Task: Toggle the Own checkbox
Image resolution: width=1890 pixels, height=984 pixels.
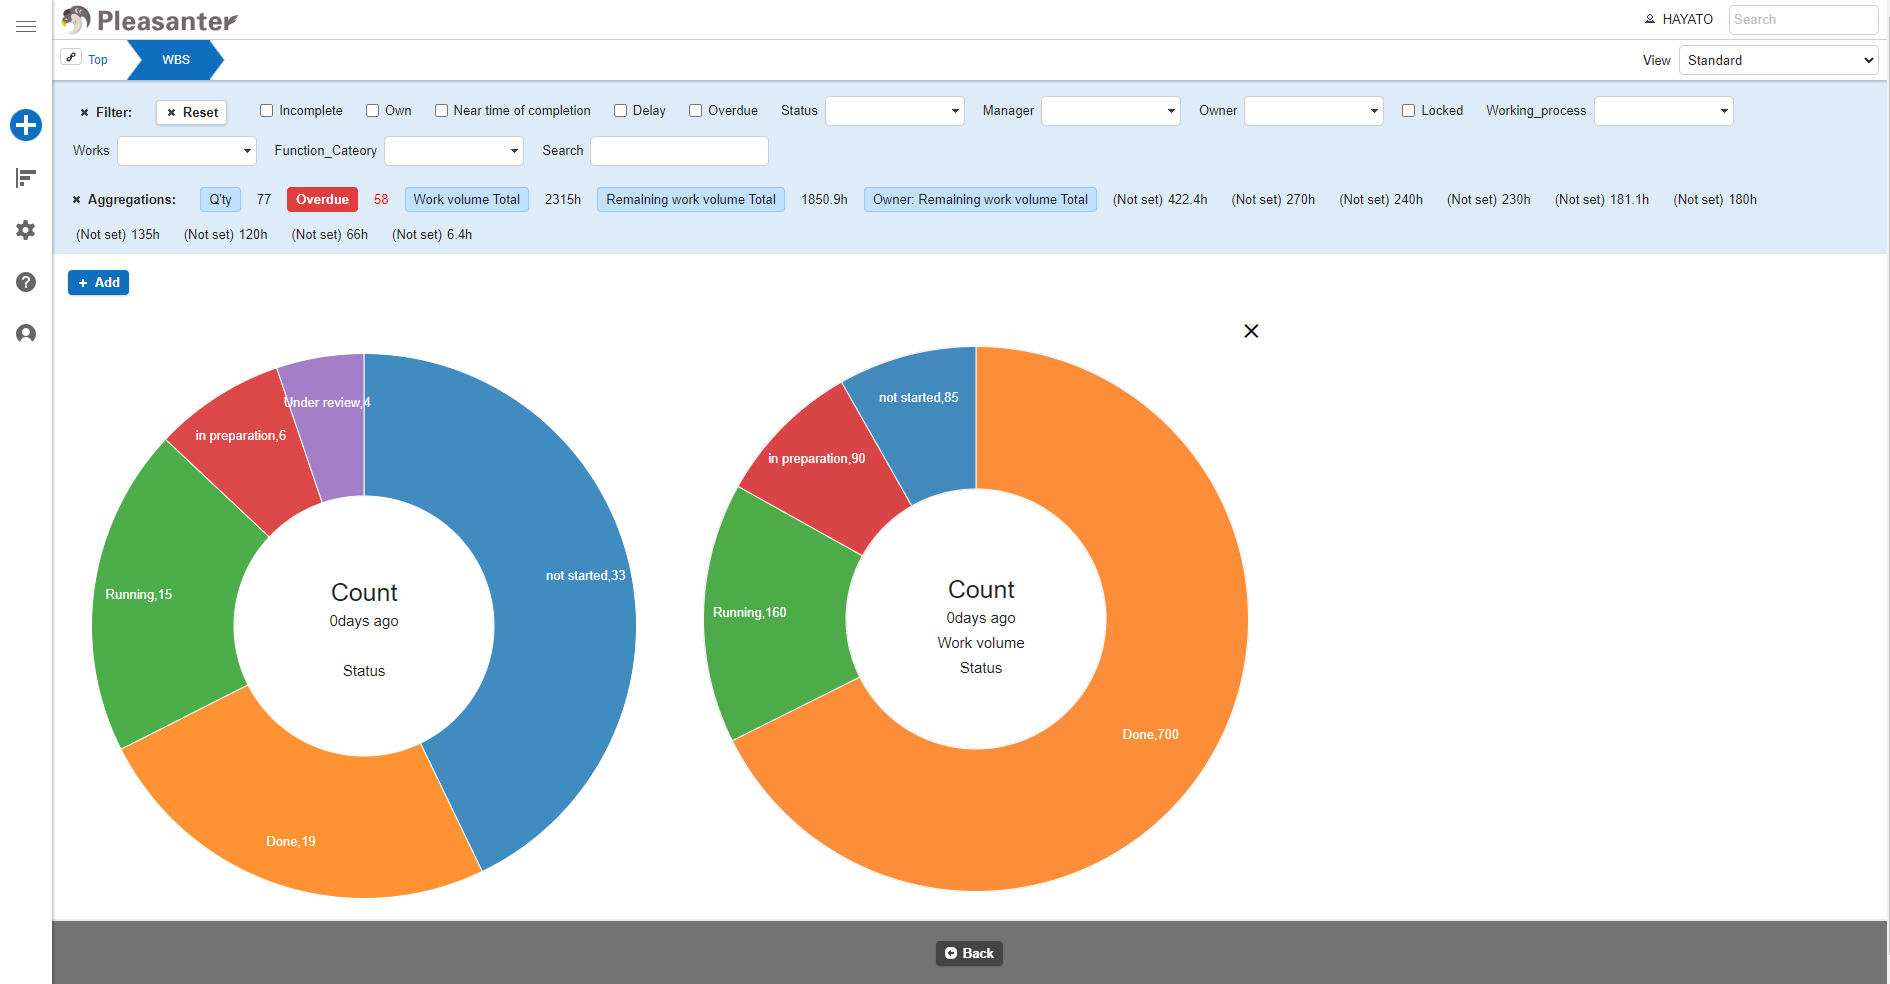Action: (372, 111)
